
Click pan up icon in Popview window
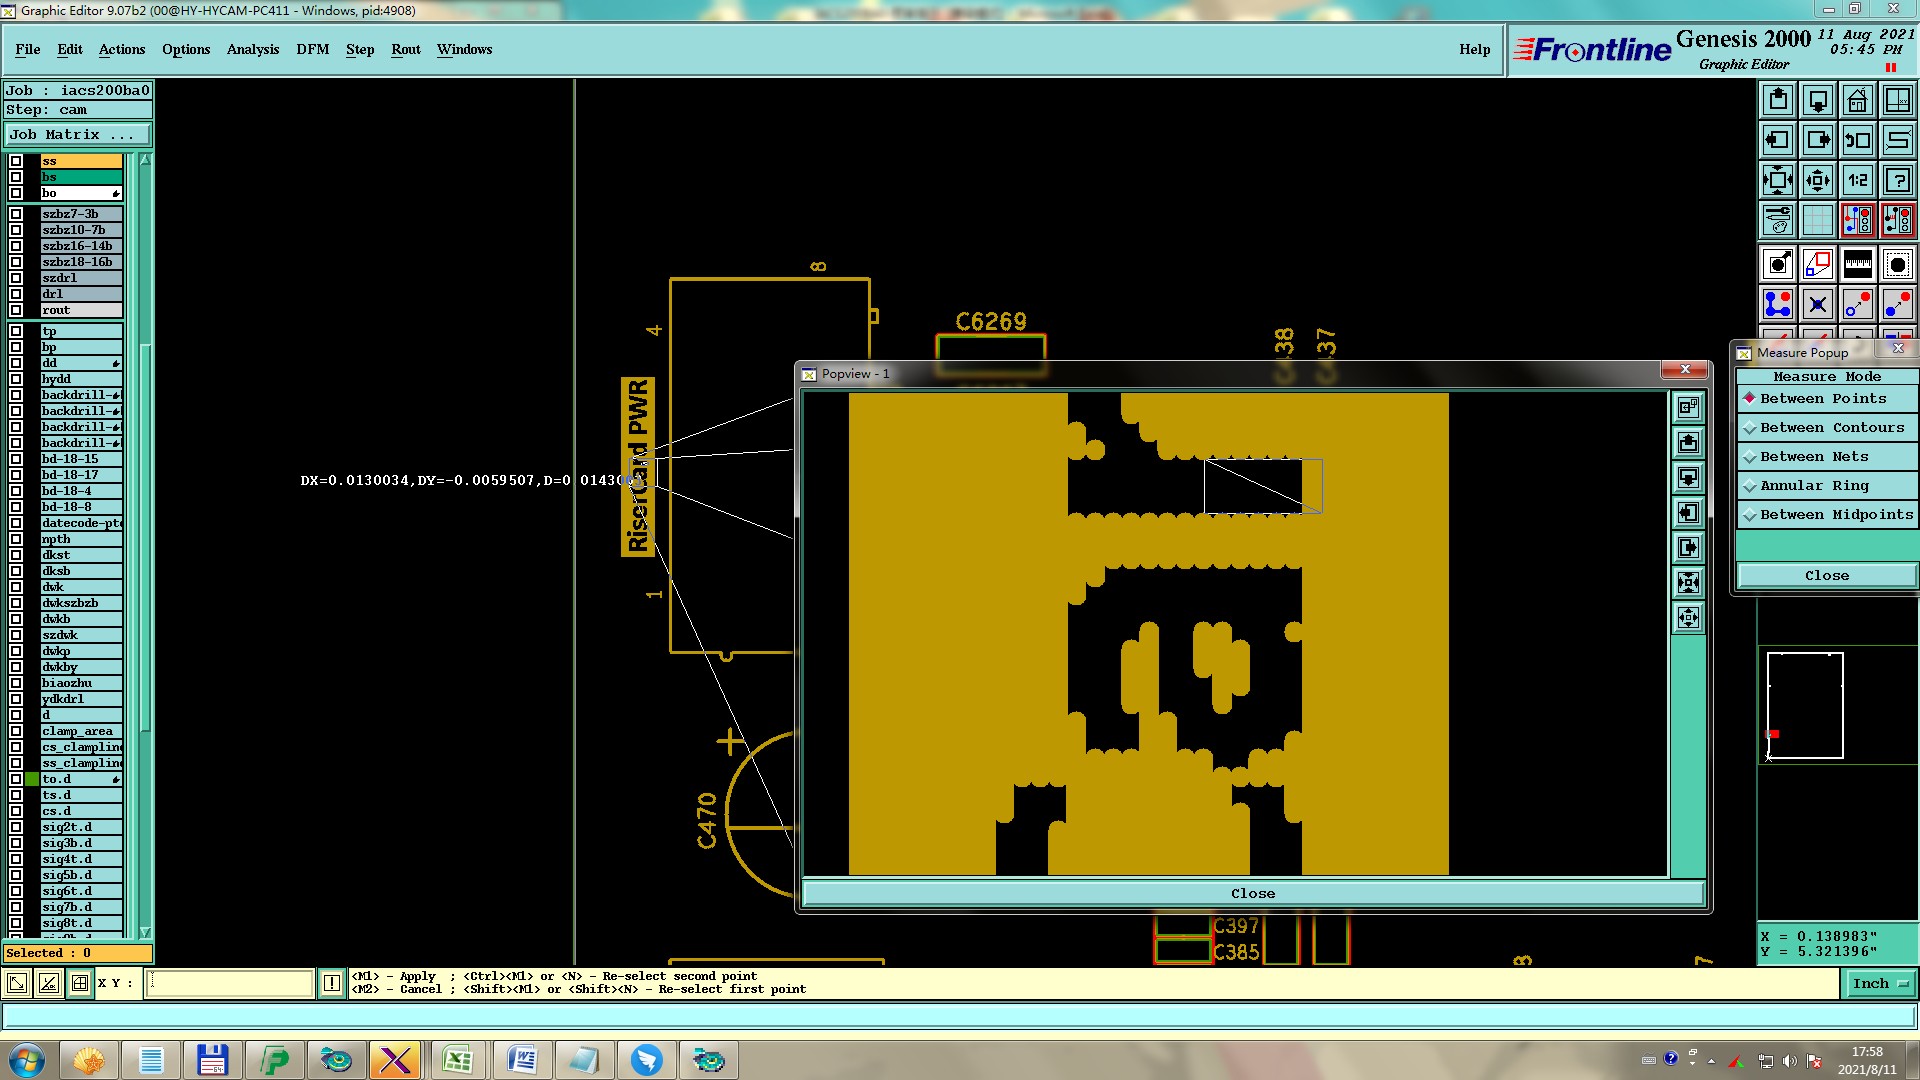coord(1688,442)
